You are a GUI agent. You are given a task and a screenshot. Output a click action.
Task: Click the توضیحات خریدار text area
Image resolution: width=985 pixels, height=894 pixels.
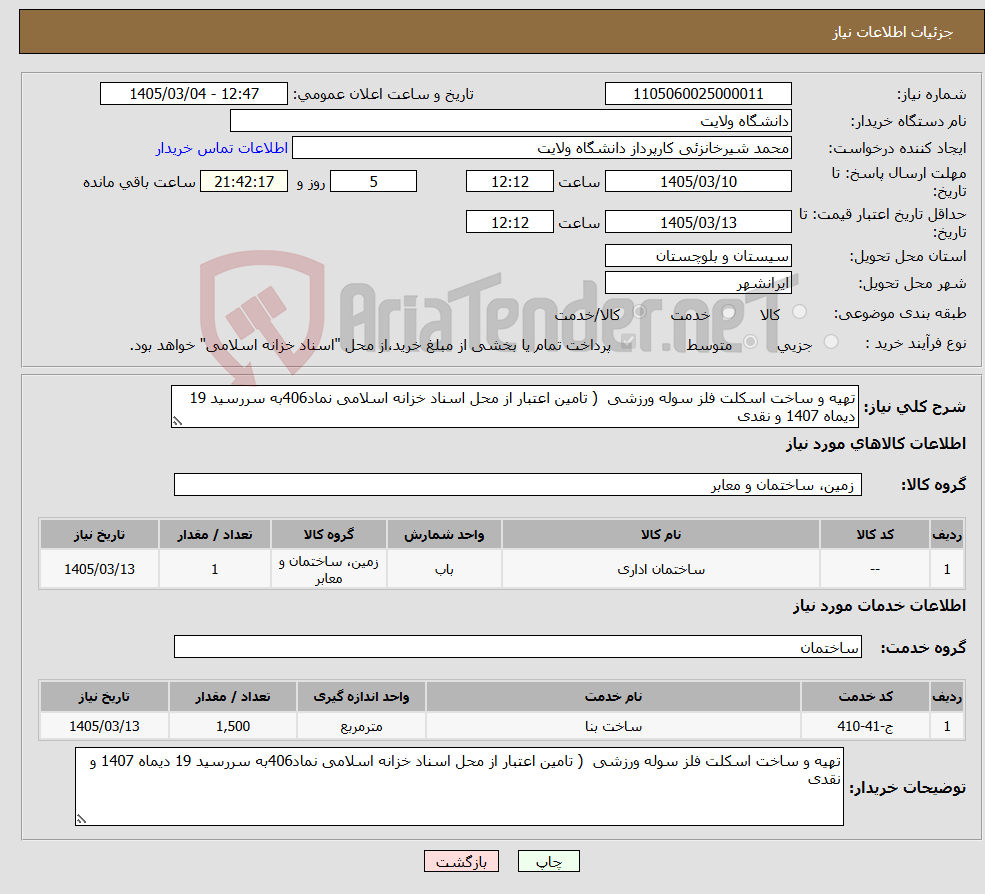(x=459, y=786)
